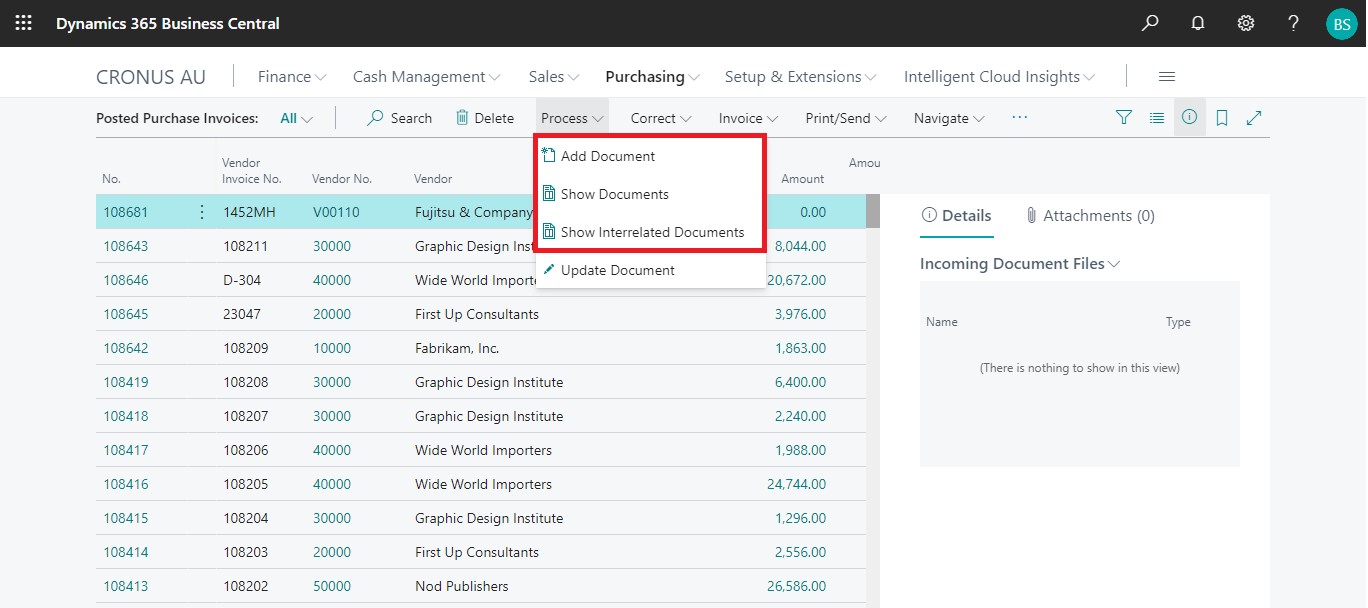The width and height of the screenshot is (1368, 608).
Task: Toggle the FactBox information pane
Action: (1189, 118)
